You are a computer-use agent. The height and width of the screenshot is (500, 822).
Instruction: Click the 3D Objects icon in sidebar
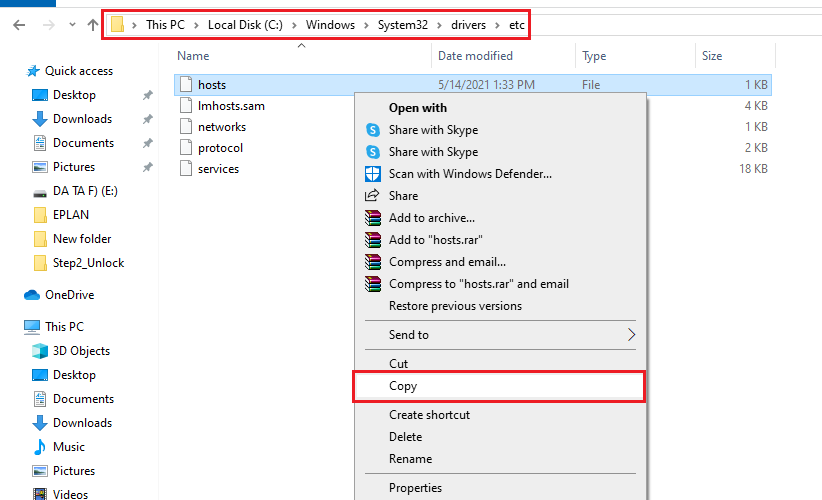(x=40, y=351)
